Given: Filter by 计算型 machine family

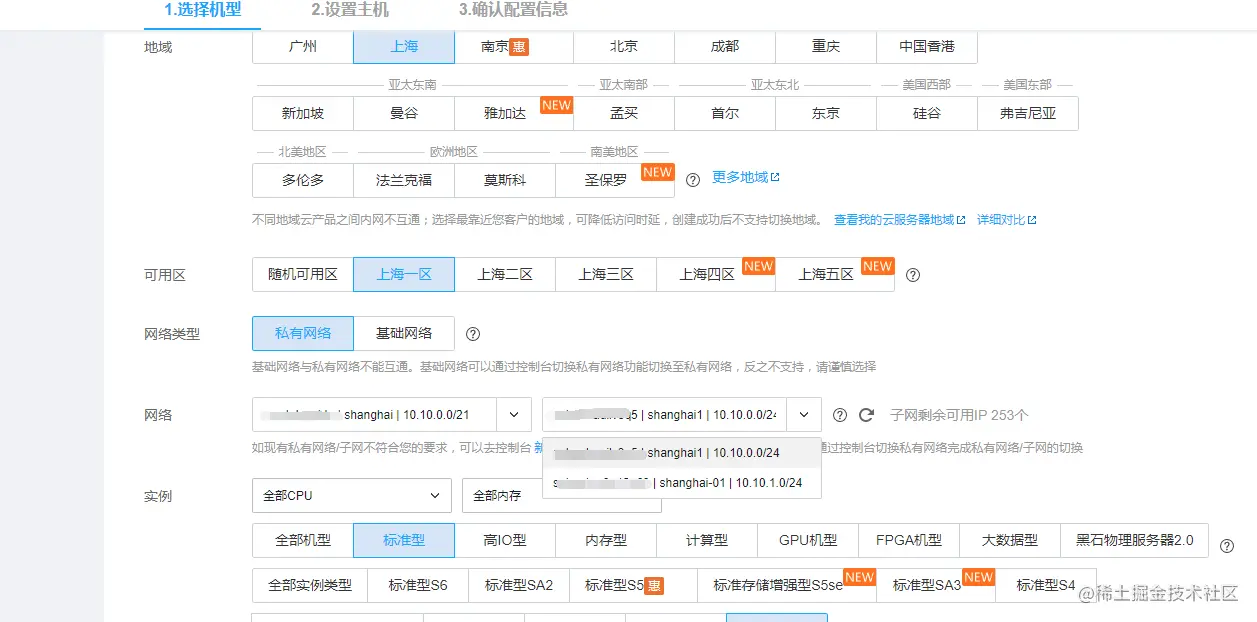Looking at the screenshot, I should pos(707,540).
